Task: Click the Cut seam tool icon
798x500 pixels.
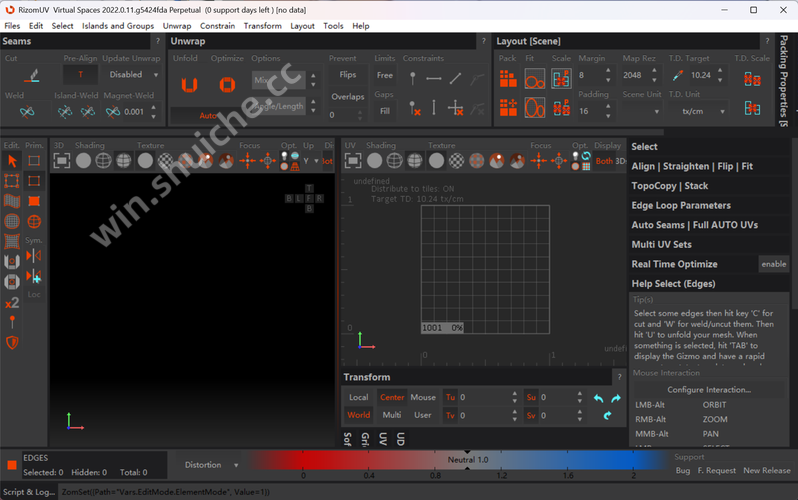Action: click(33, 76)
